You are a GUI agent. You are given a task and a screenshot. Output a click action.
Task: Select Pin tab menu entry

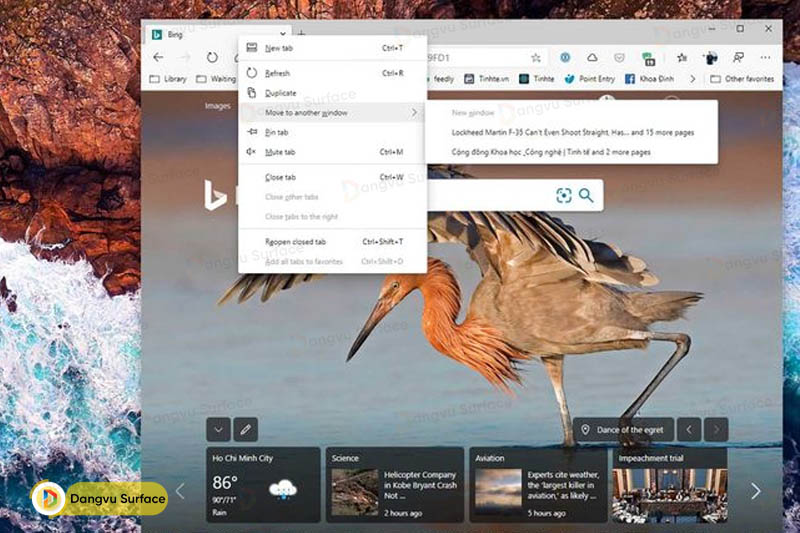tap(332, 132)
